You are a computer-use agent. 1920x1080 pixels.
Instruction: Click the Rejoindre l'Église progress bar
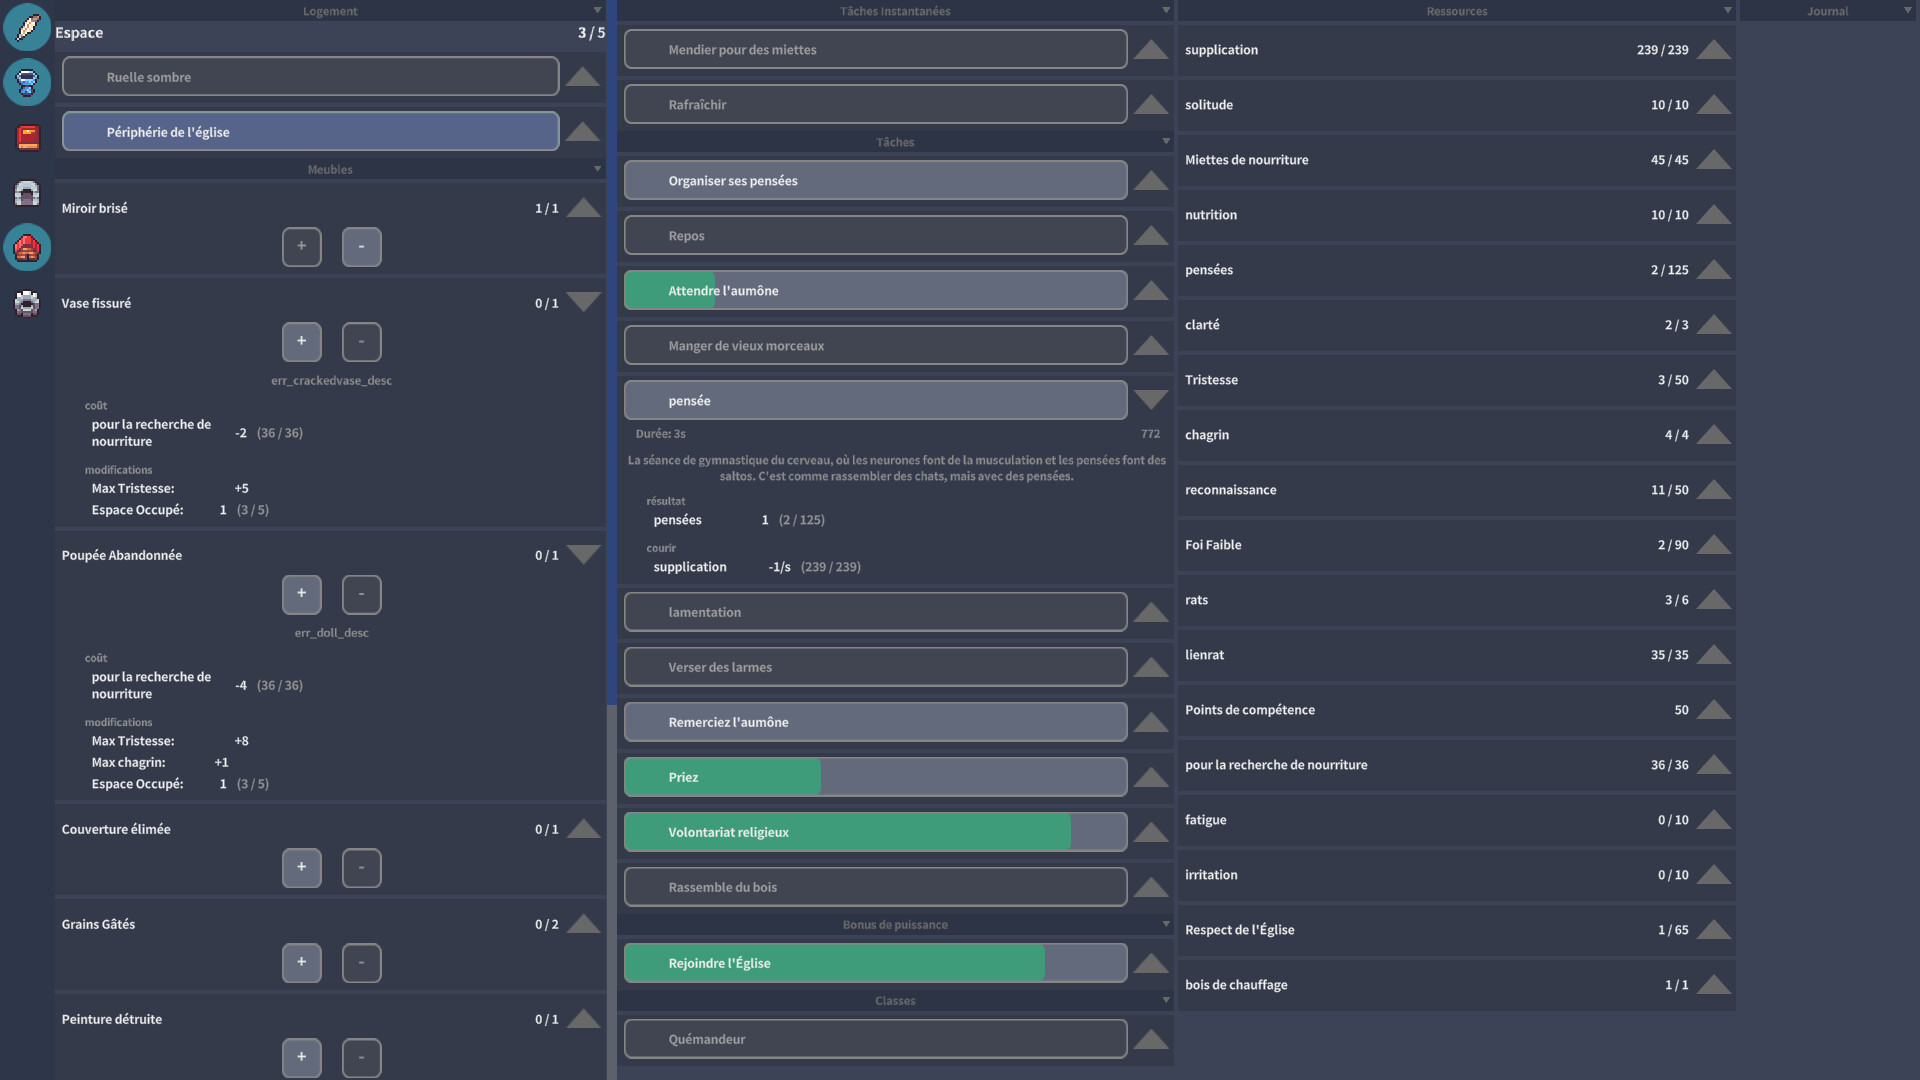click(875, 963)
